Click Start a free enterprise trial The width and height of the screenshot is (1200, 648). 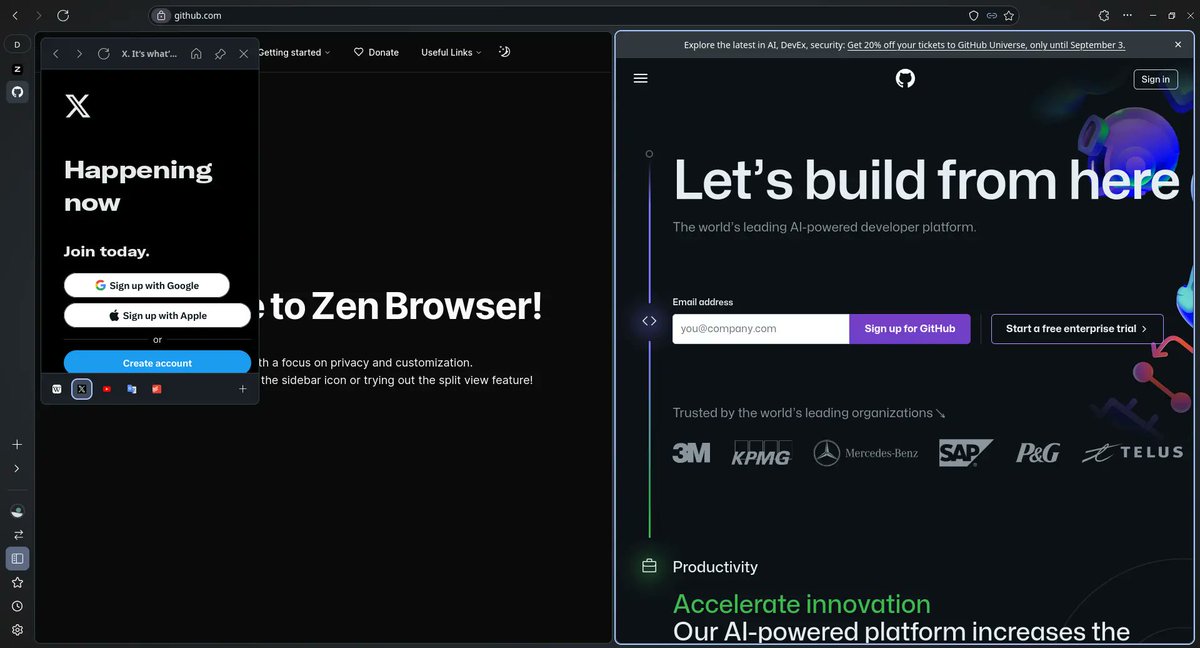(1077, 329)
